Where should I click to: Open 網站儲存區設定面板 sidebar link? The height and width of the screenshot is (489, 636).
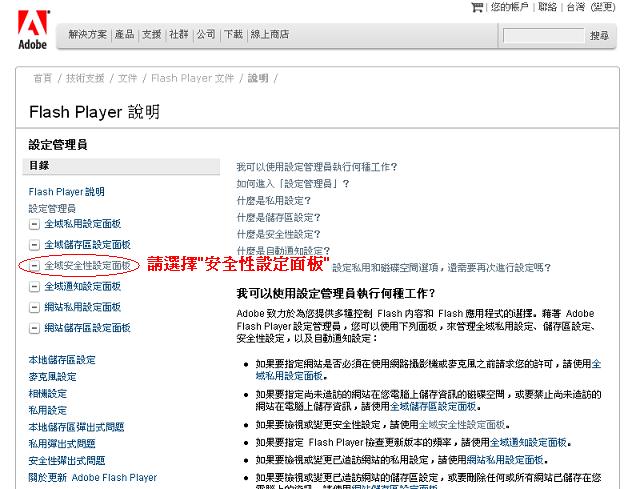pyautogui.click(x=87, y=328)
